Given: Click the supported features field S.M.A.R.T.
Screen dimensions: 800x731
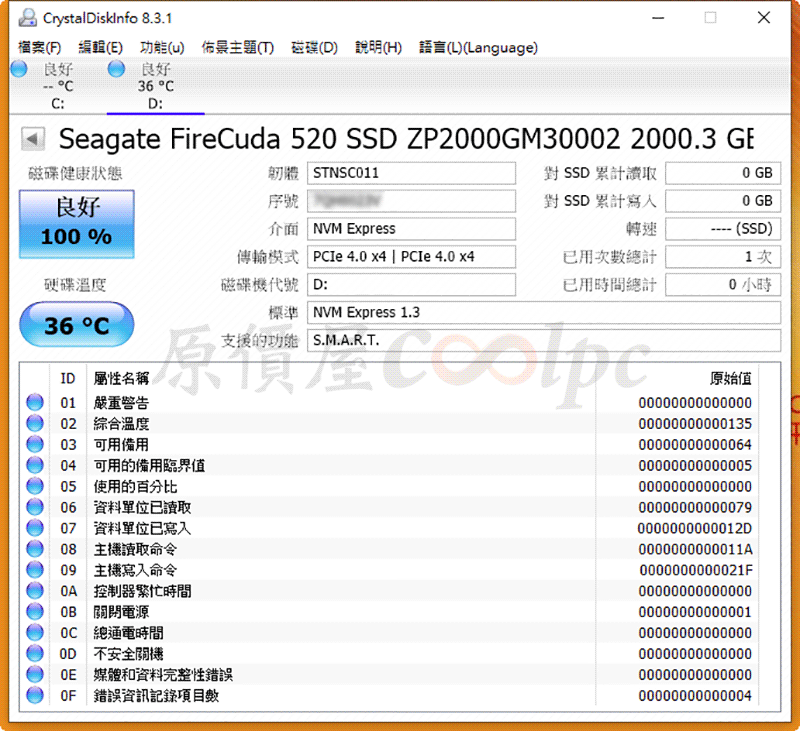Looking at the screenshot, I should point(544,340).
